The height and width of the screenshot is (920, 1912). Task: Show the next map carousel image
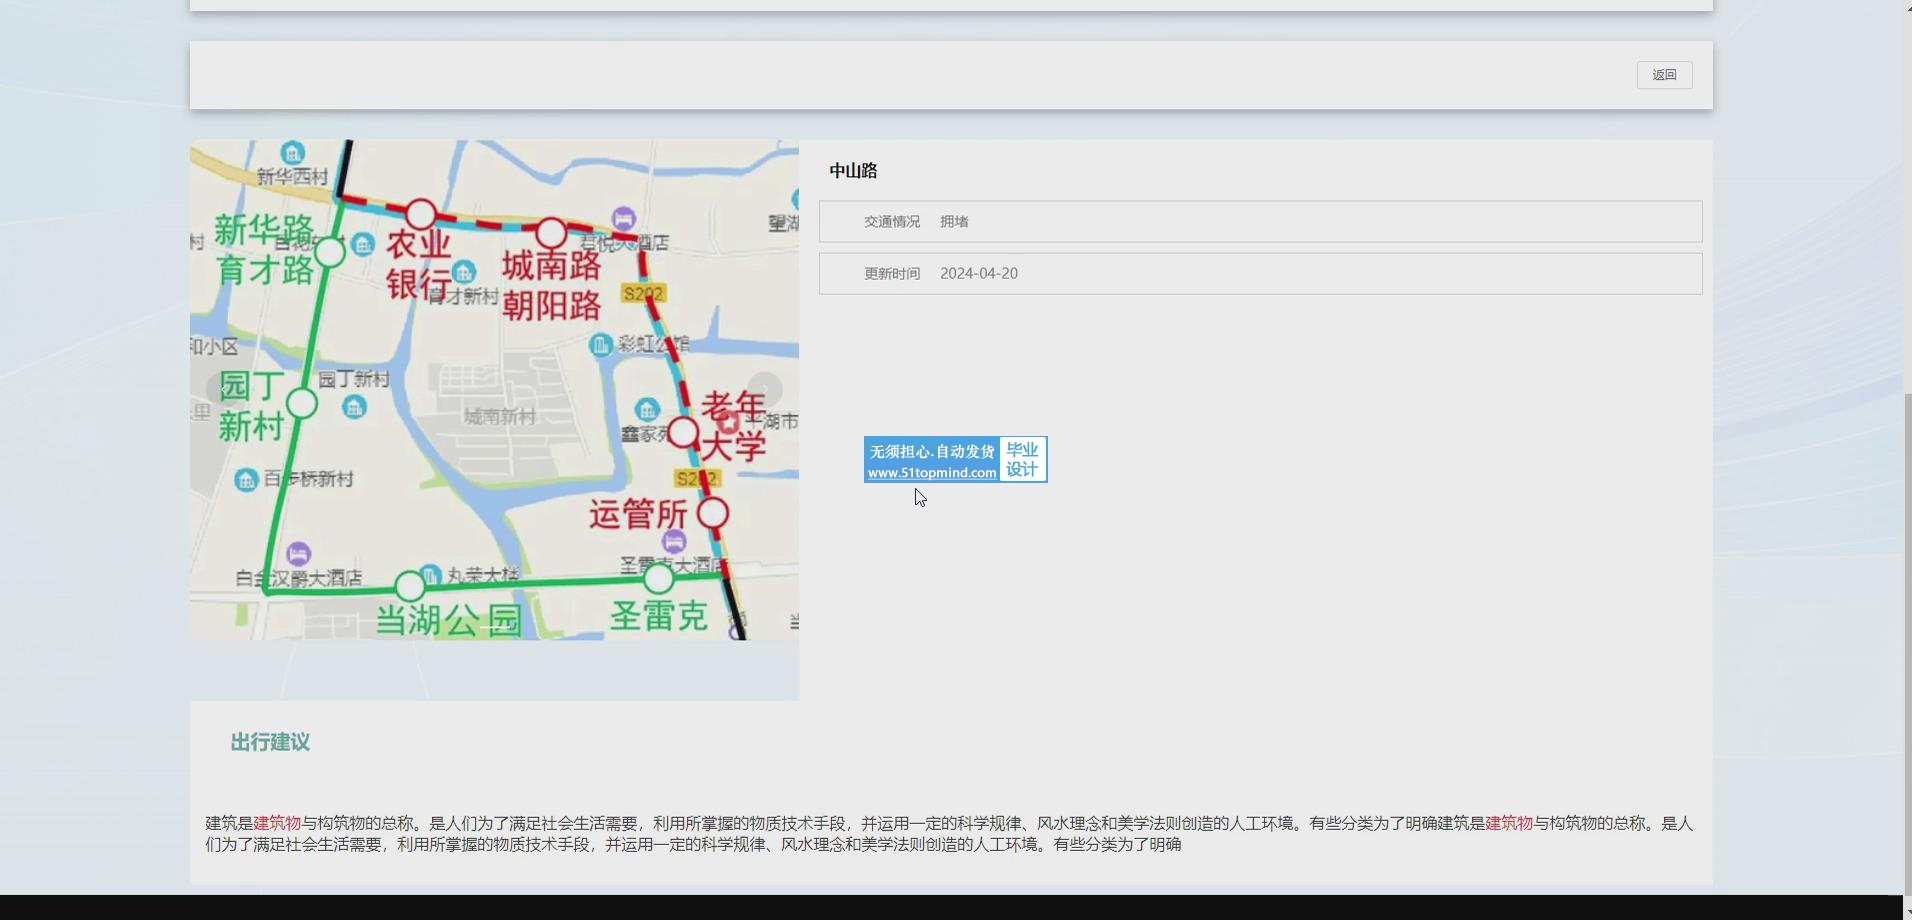[x=765, y=390]
